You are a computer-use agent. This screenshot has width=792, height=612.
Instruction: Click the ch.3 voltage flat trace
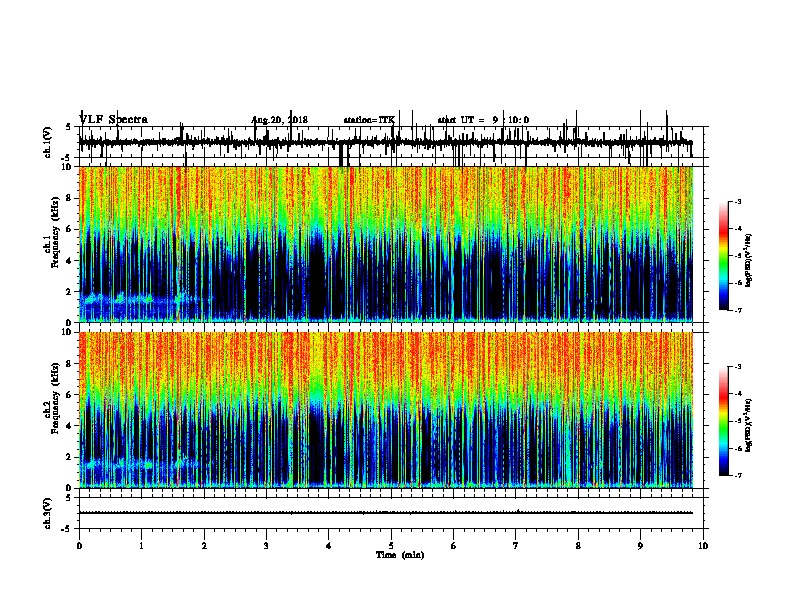pyautogui.click(x=386, y=513)
